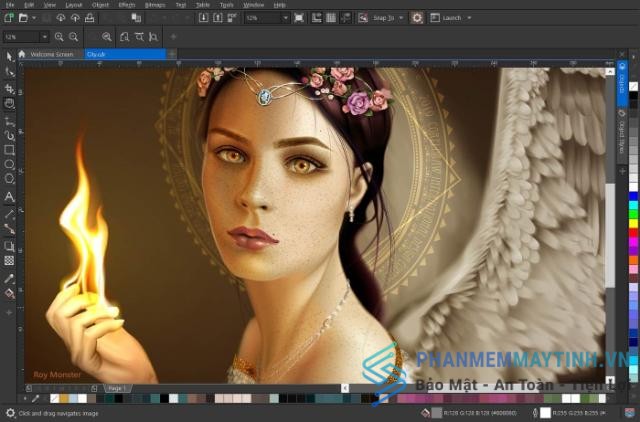This screenshot has width=640, height=422.
Task: Select the Artistic Media tool
Action: tap(9, 135)
